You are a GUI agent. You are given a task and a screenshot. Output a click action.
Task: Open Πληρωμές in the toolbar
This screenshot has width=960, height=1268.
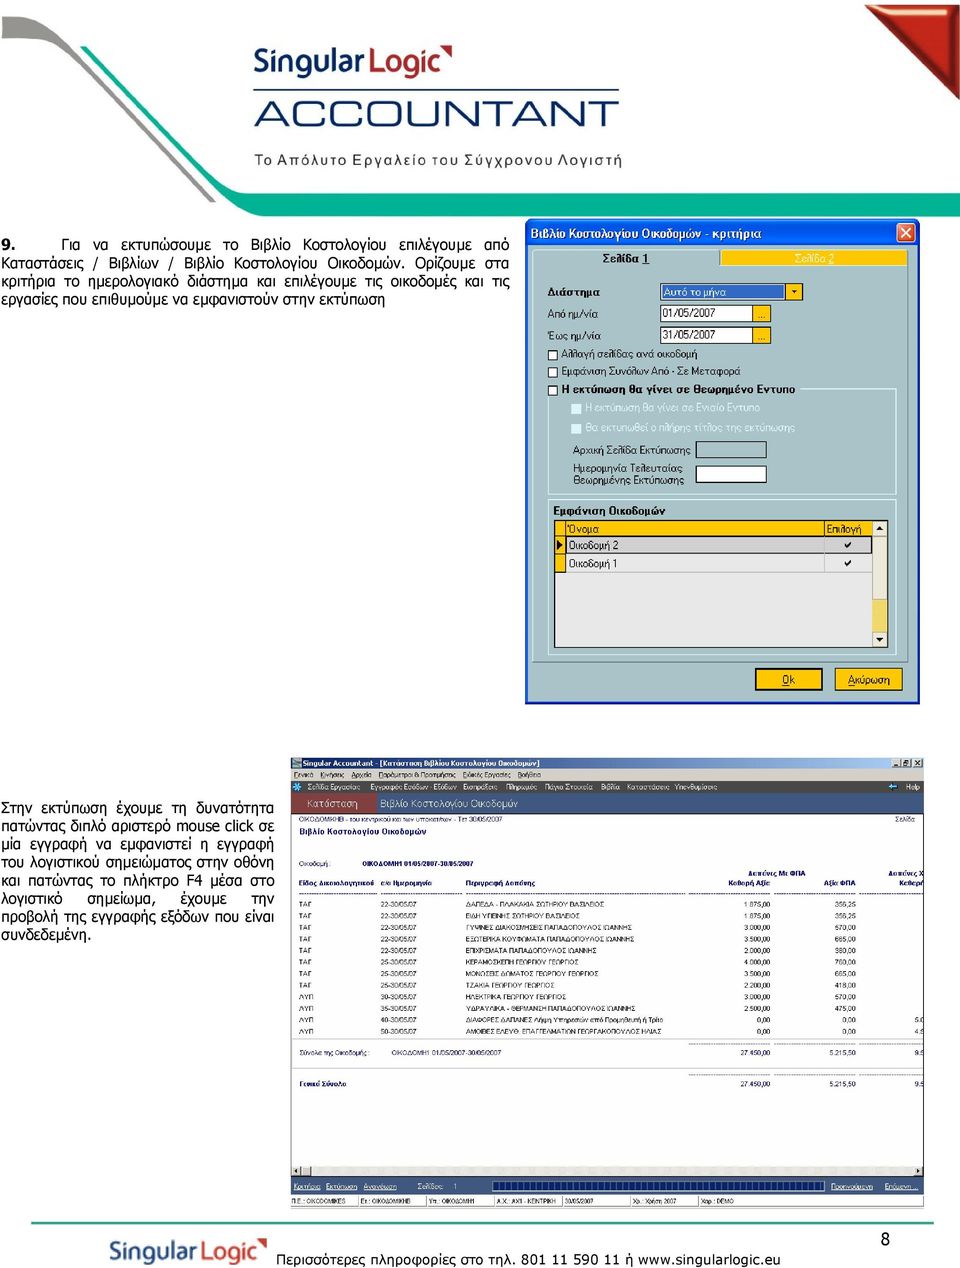click(521, 787)
